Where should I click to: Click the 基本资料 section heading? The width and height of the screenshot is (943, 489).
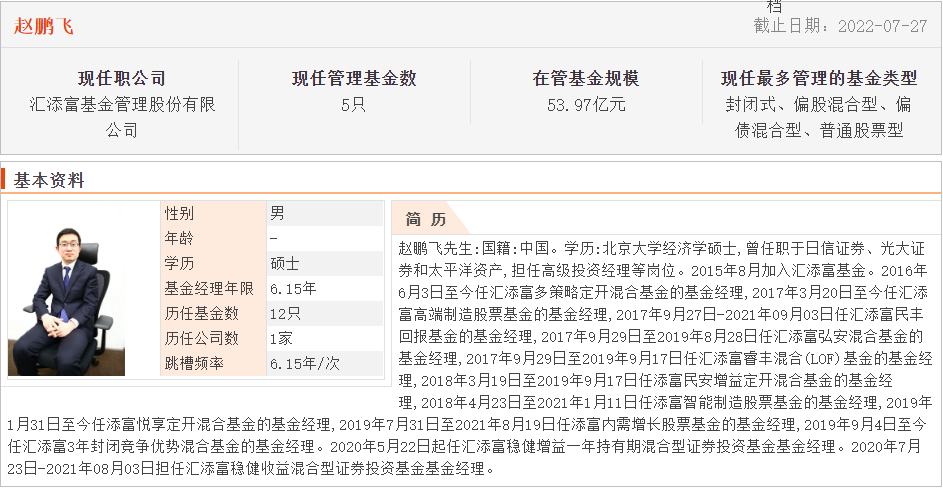pyautogui.click(x=49, y=180)
